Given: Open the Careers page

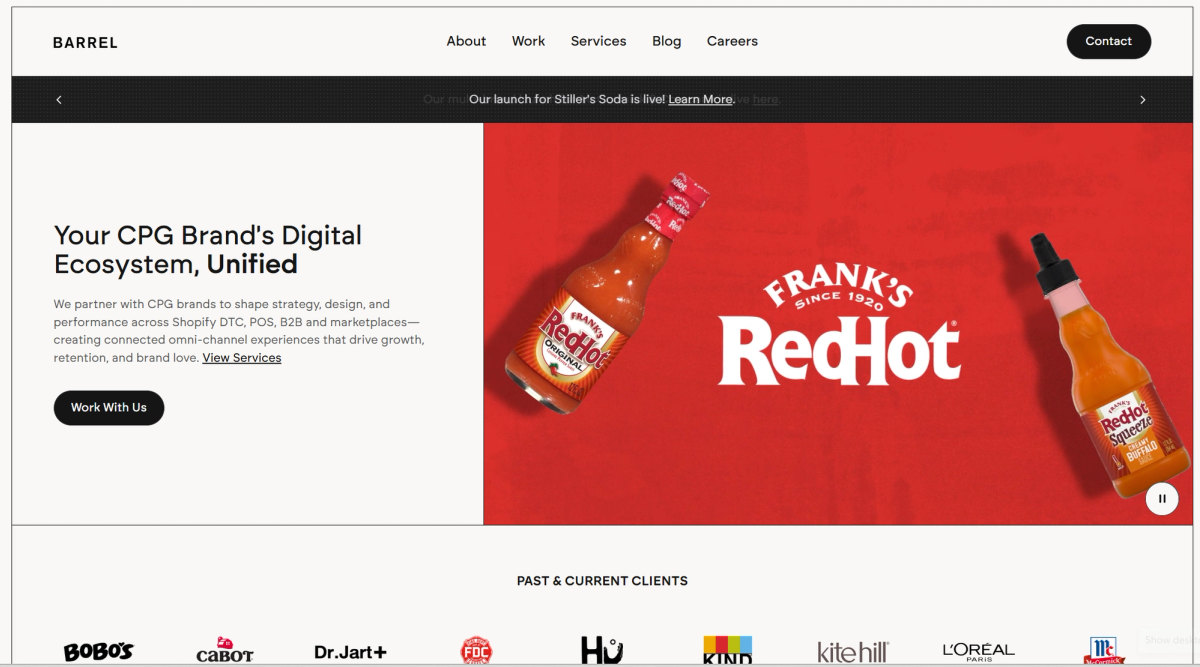Looking at the screenshot, I should [x=732, y=41].
